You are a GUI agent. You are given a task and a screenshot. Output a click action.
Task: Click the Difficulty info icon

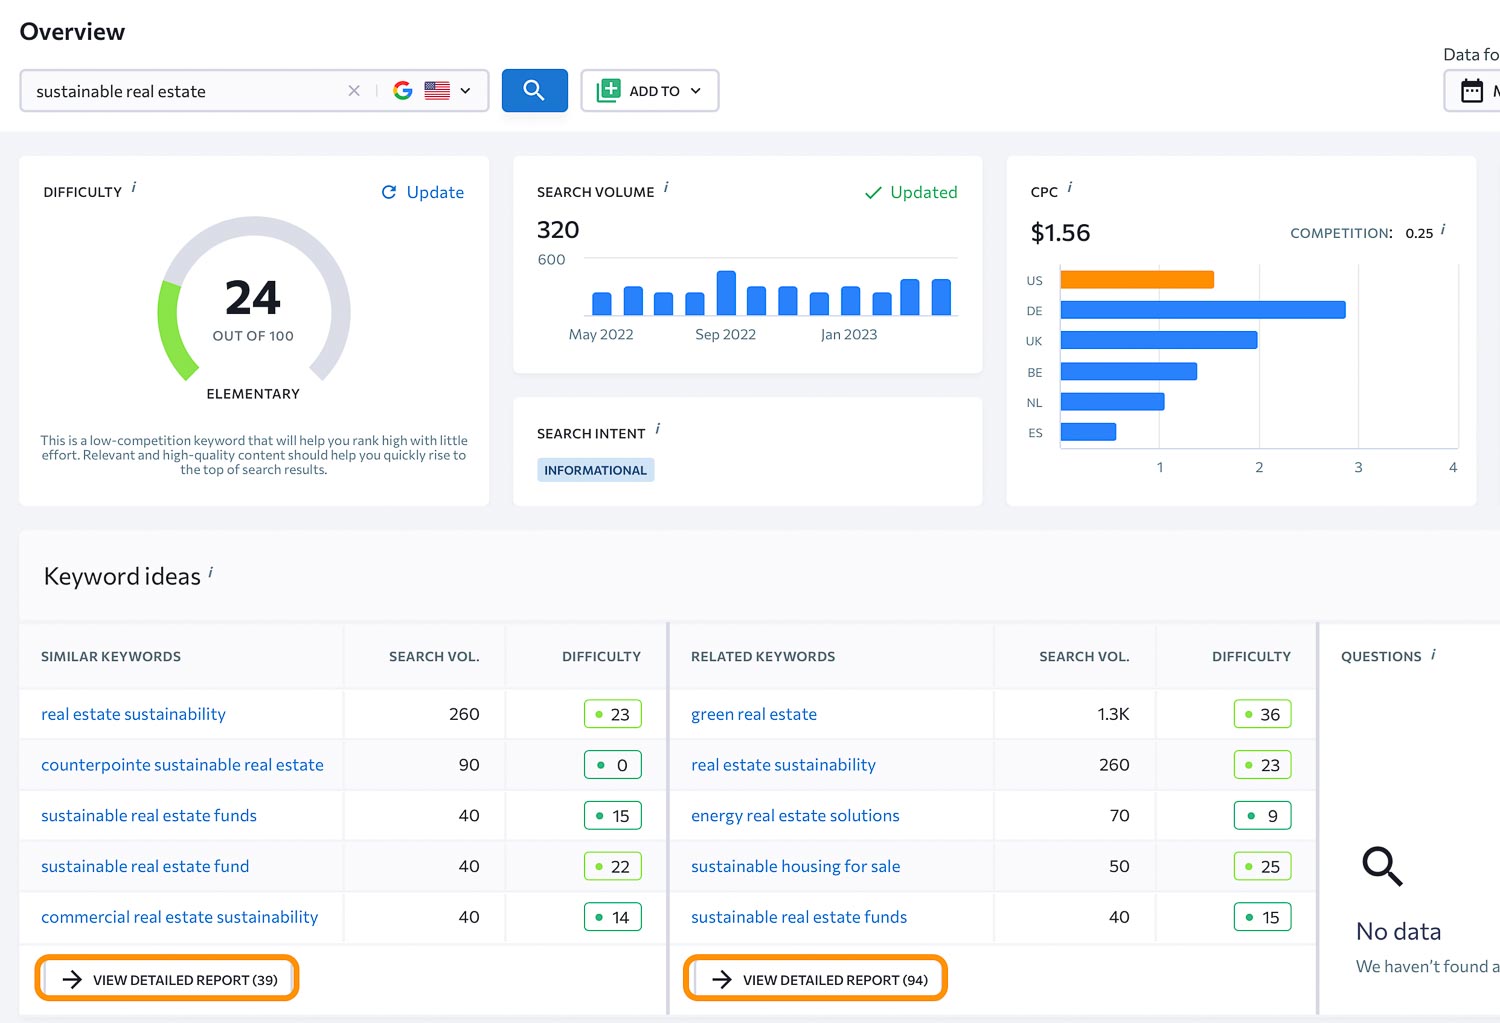[134, 187]
